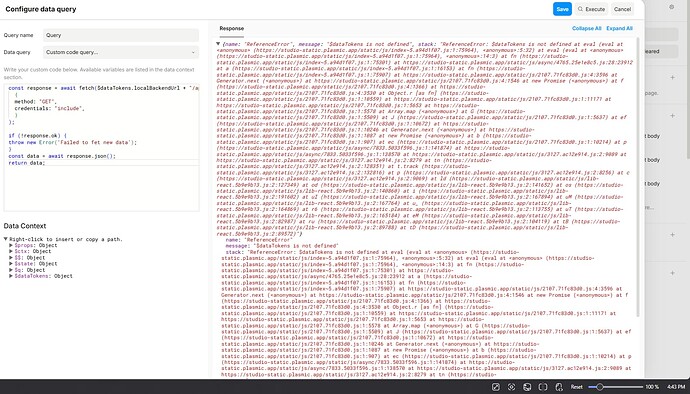690x394 pixels.
Task: Click the 4:43 PM clock
Action: tap(676, 387)
